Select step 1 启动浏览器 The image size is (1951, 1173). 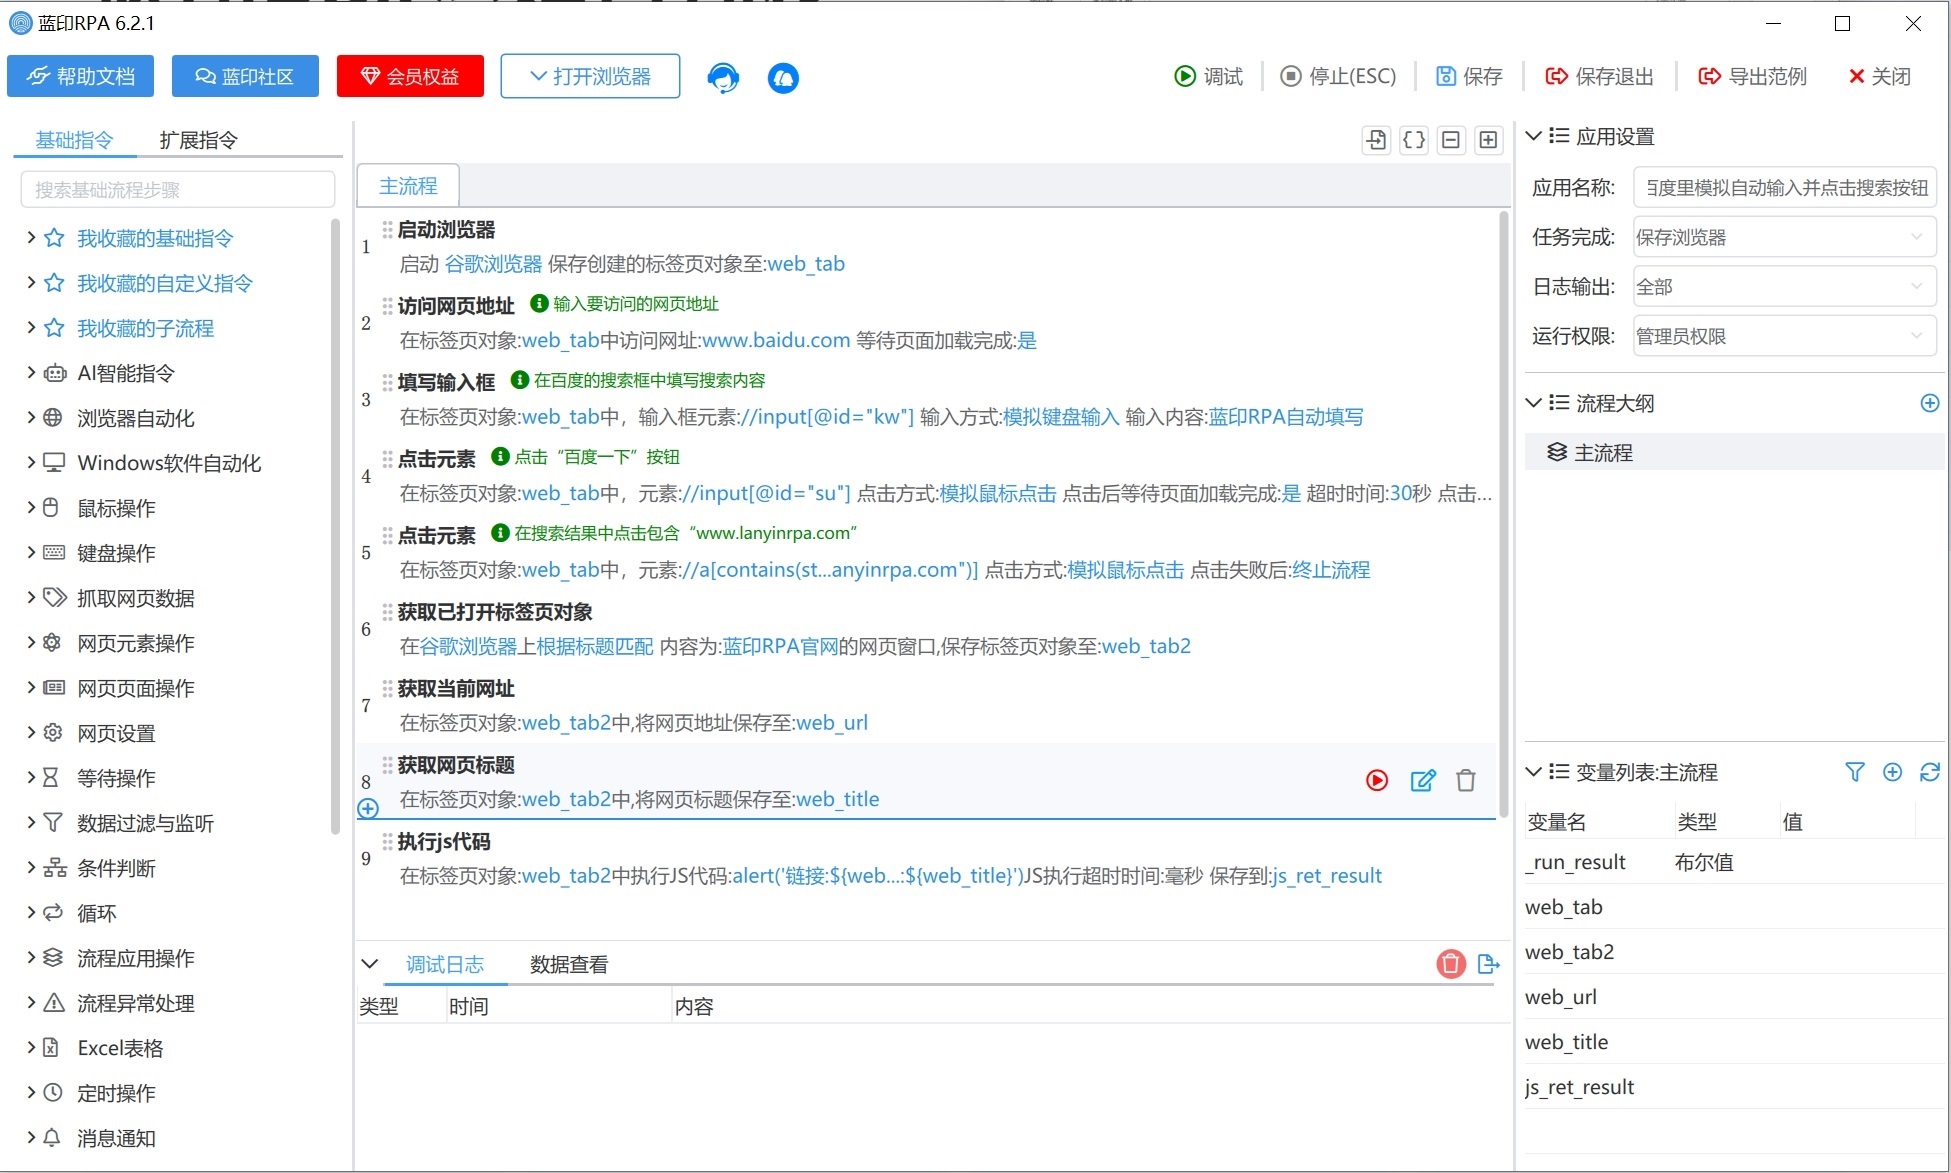tap(926, 247)
